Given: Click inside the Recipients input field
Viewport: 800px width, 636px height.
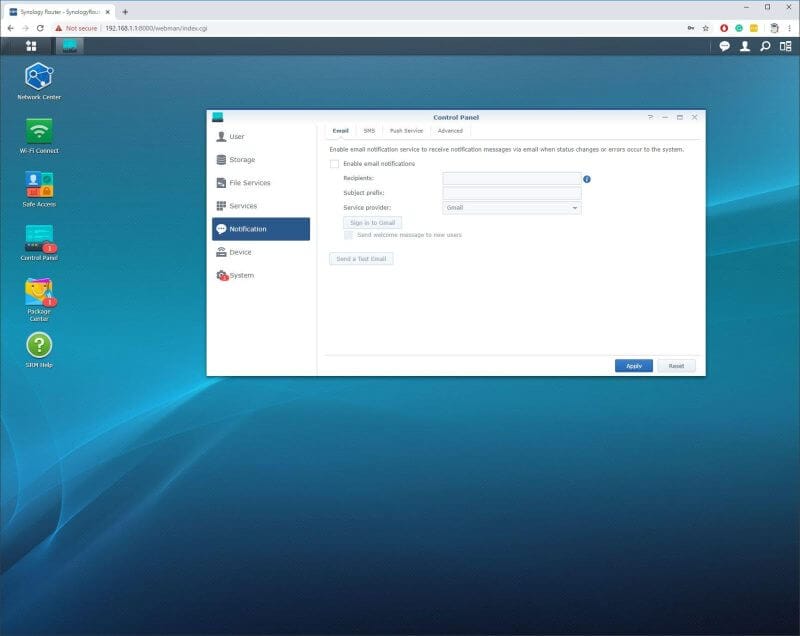Looking at the screenshot, I should click(x=510, y=179).
